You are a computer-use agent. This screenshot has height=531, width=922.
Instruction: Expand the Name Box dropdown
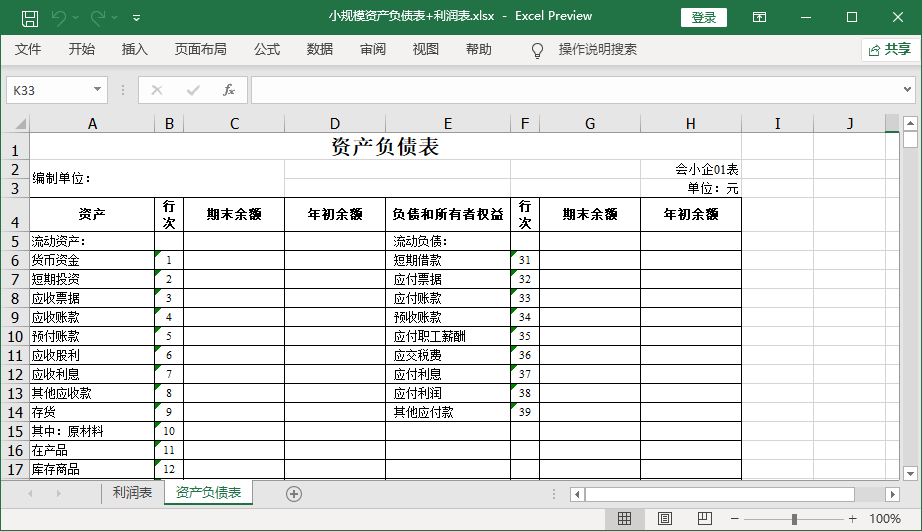point(97,90)
